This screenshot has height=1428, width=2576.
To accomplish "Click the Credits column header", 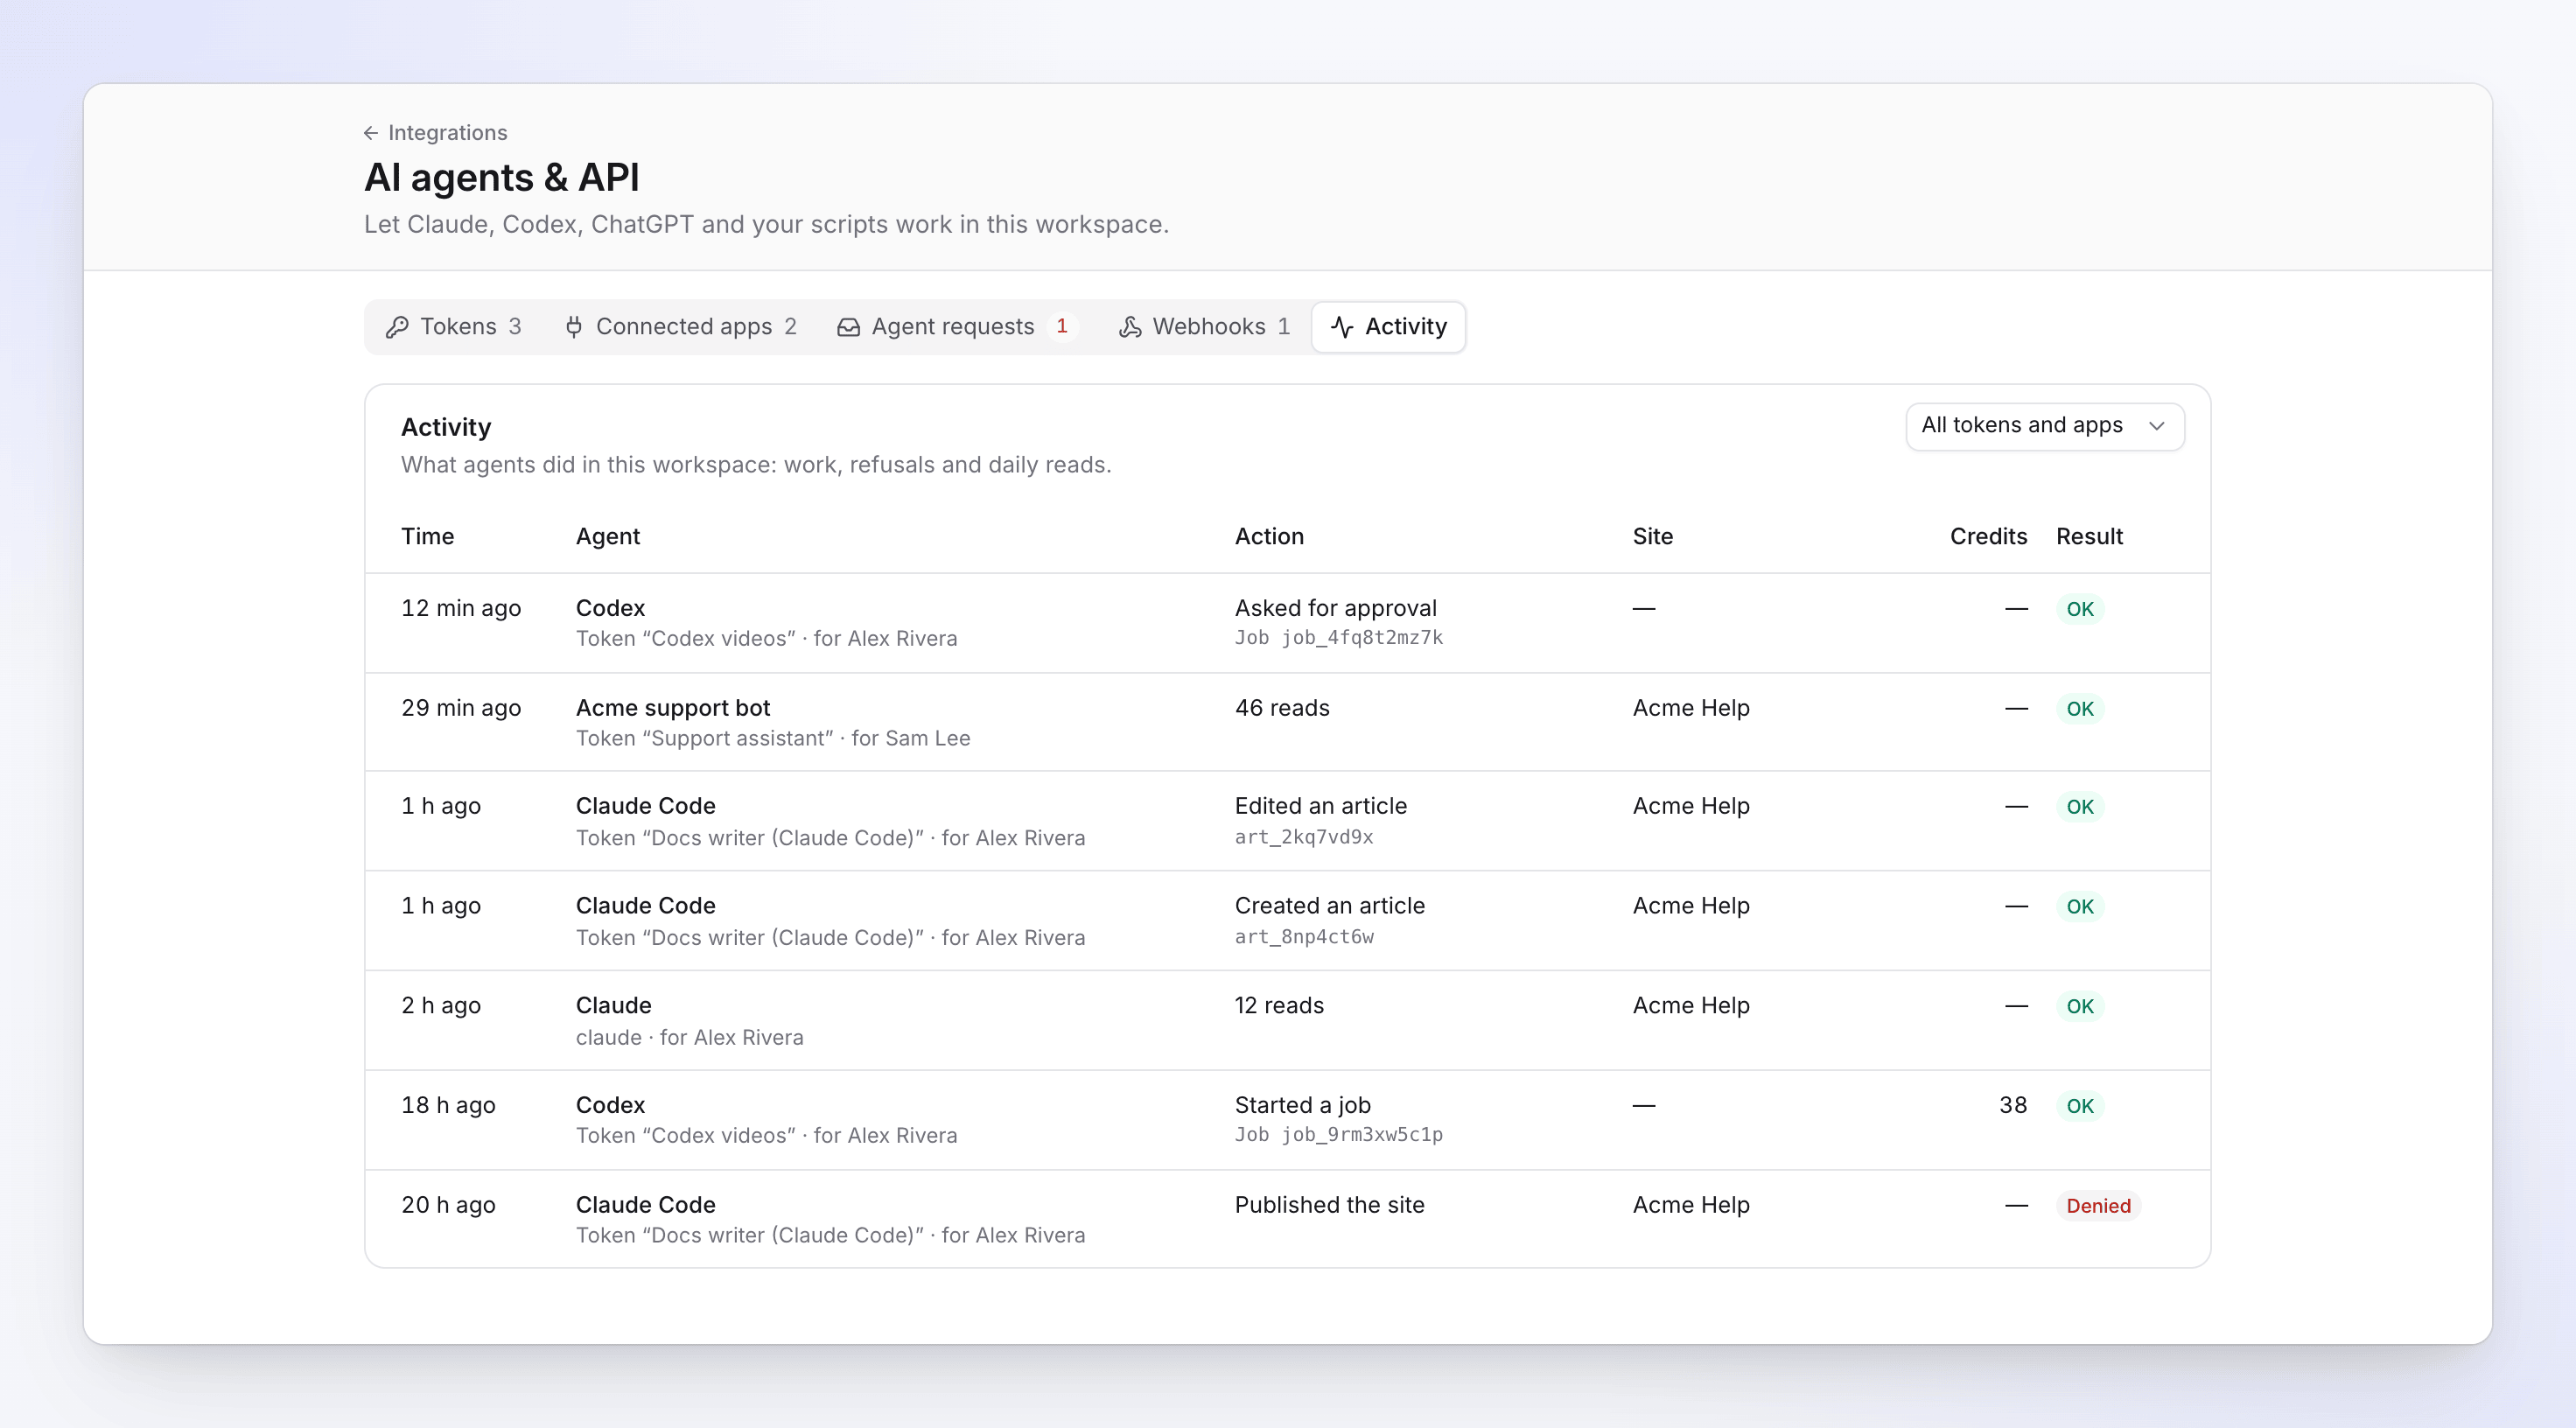I will click(x=1989, y=537).
